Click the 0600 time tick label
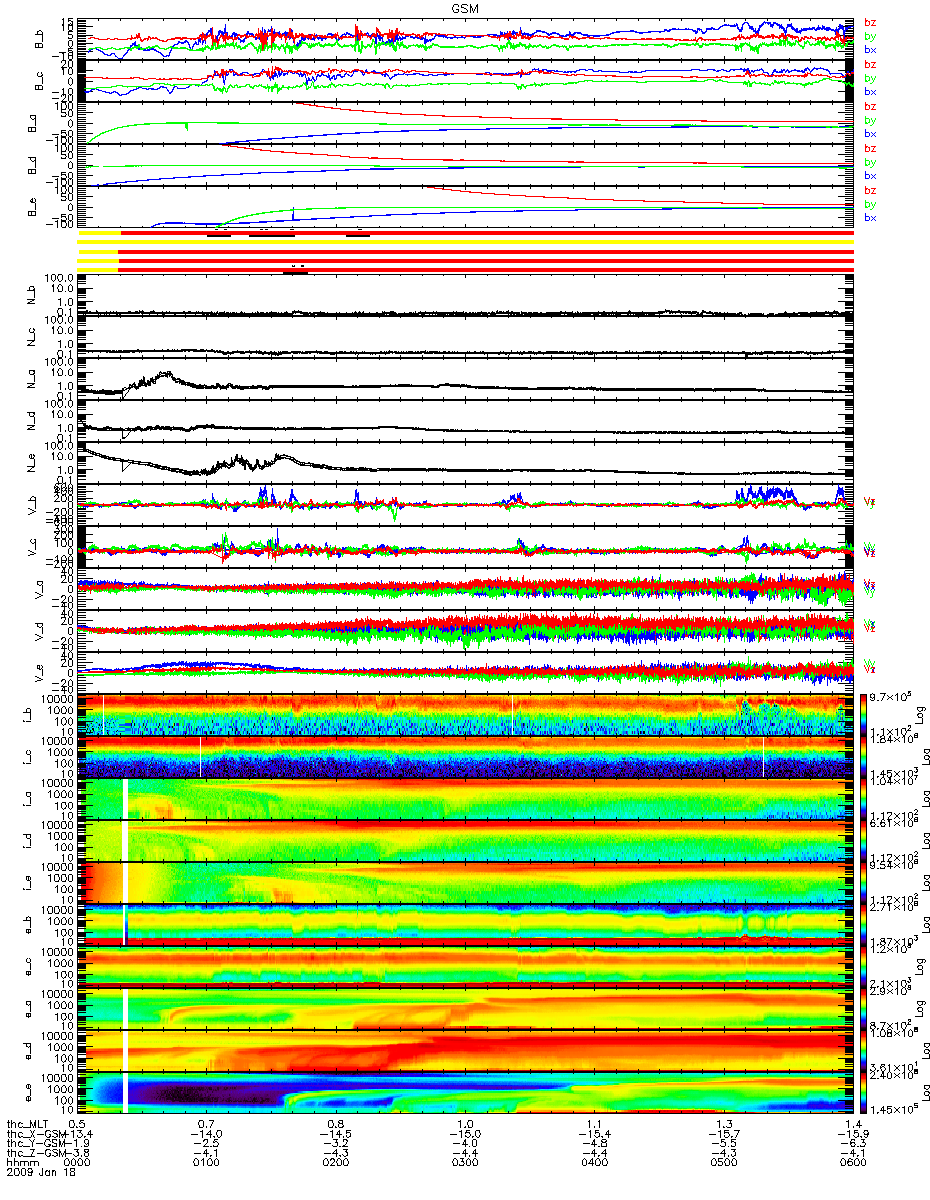Viewport: 930px width, 1200px height. click(852, 1162)
